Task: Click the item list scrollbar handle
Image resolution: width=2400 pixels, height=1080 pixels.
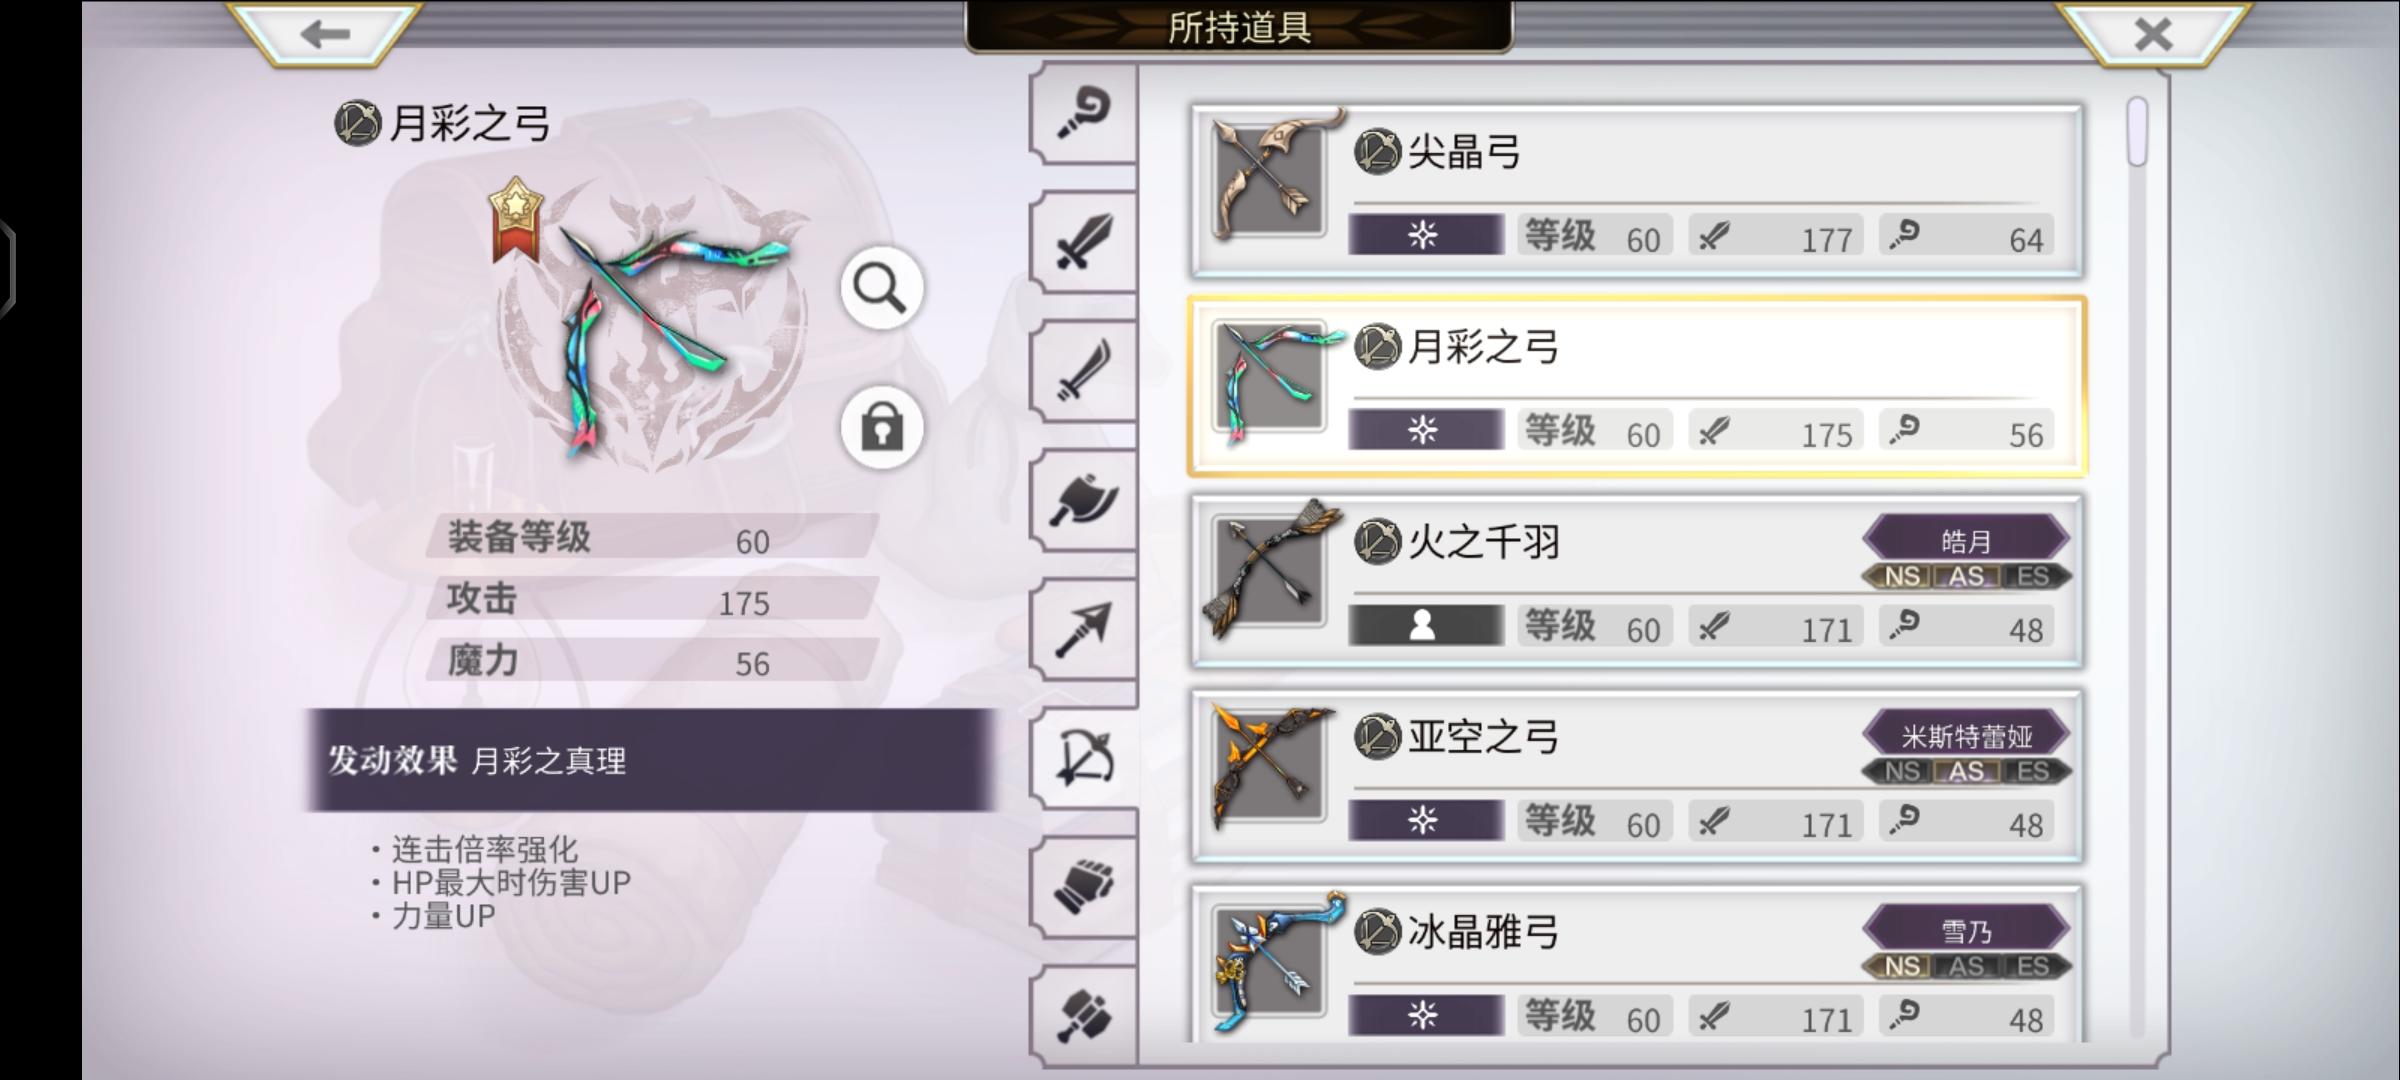Action: (x=2137, y=131)
